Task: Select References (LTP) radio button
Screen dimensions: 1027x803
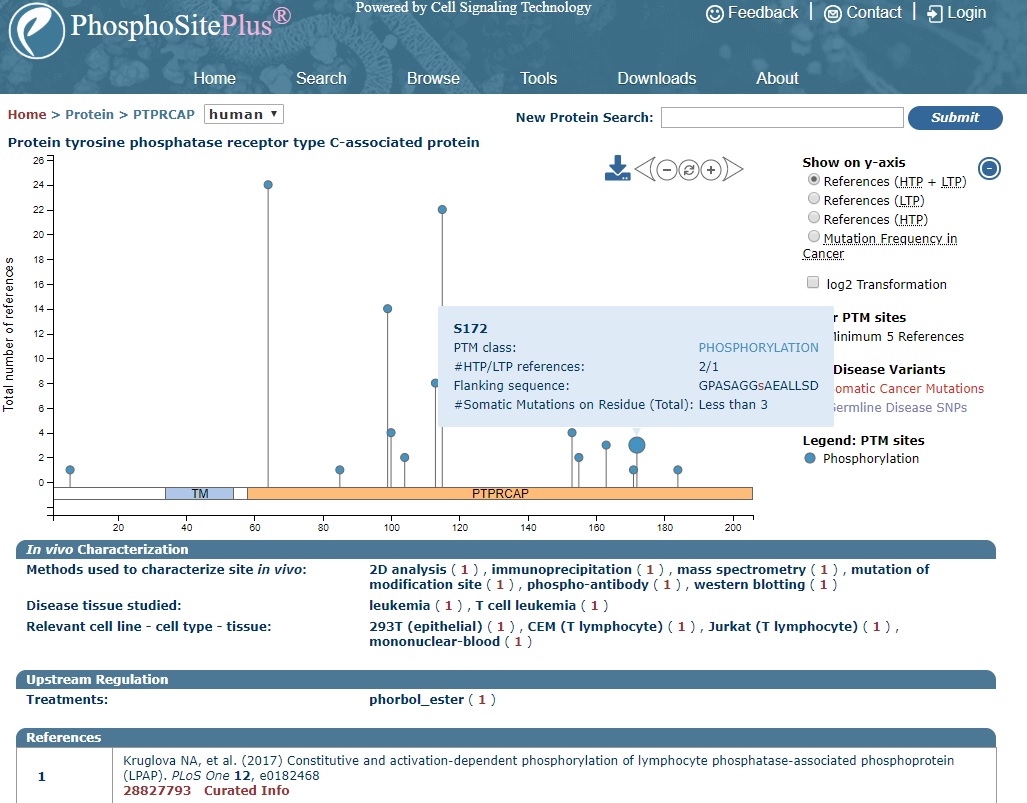Action: [x=813, y=199]
